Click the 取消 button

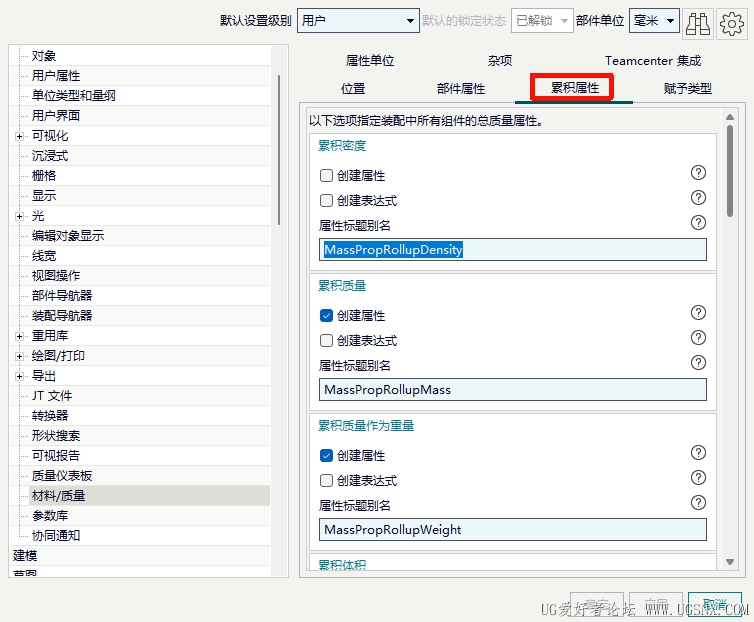click(x=715, y=604)
